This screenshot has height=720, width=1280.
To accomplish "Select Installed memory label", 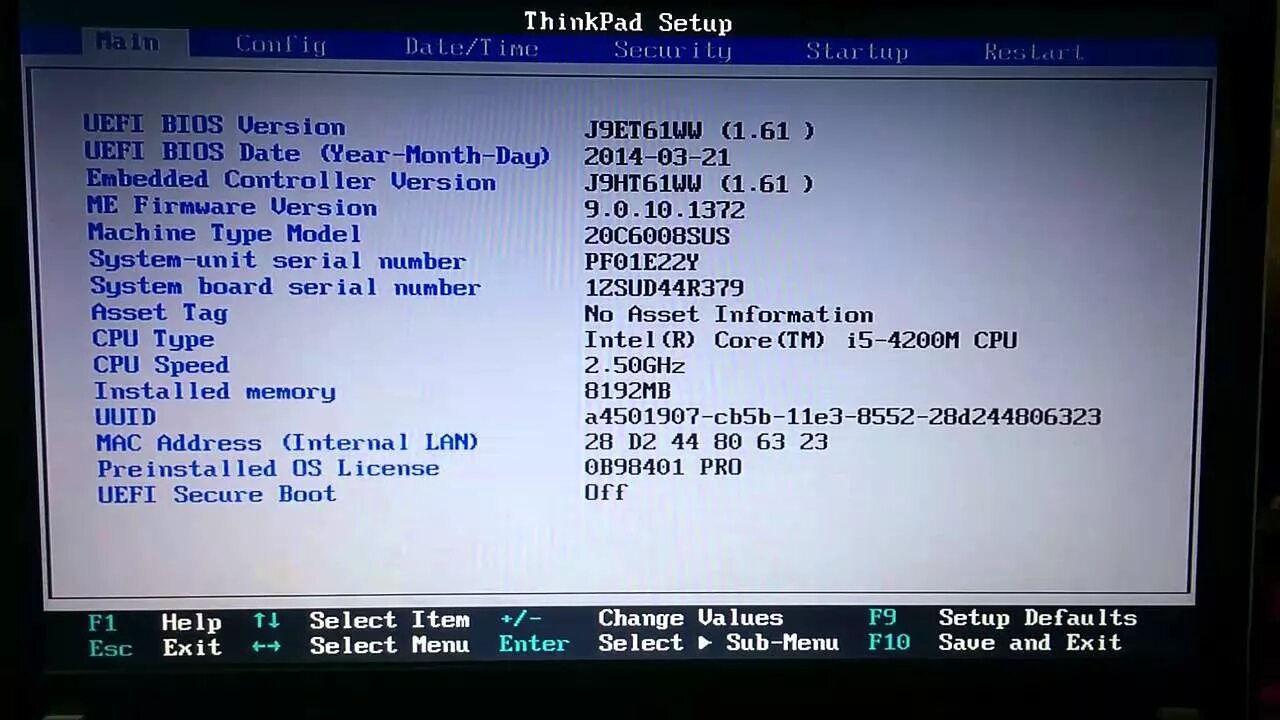I will point(215,391).
